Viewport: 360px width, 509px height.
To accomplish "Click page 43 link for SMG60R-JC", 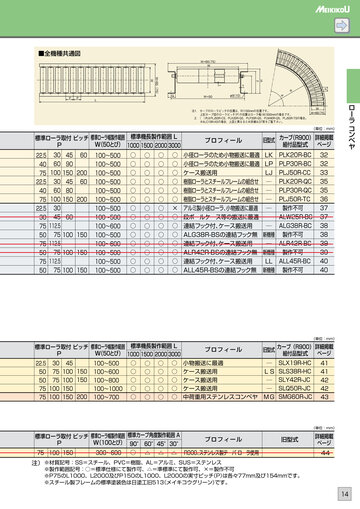I will (324, 397).
